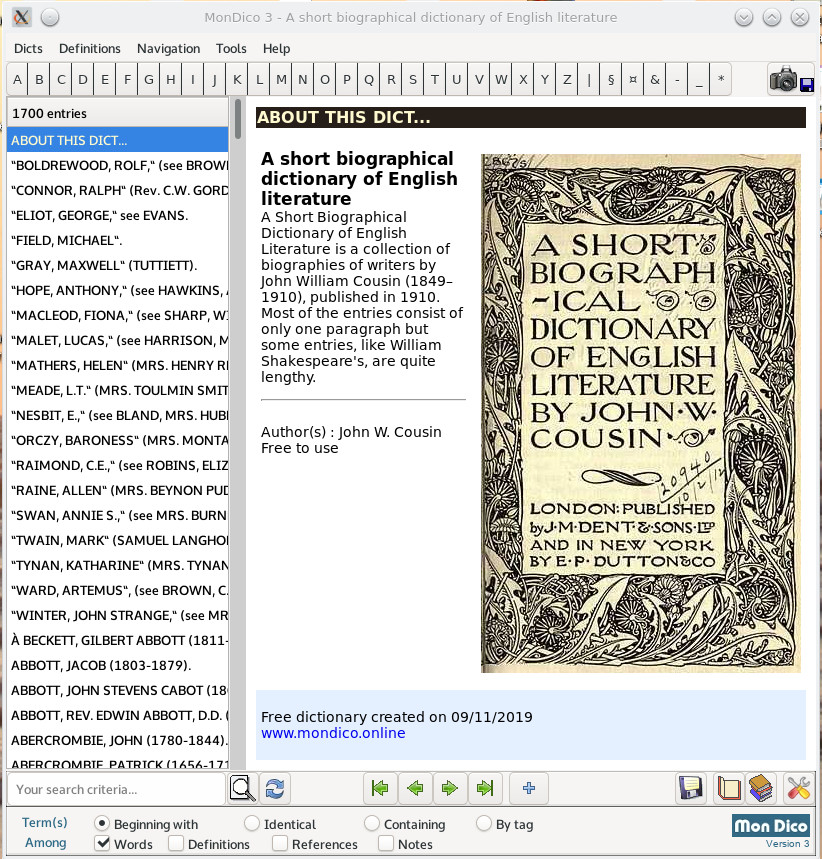Go to the next entry arrow
This screenshot has height=859, width=822.
pos(450,788)
